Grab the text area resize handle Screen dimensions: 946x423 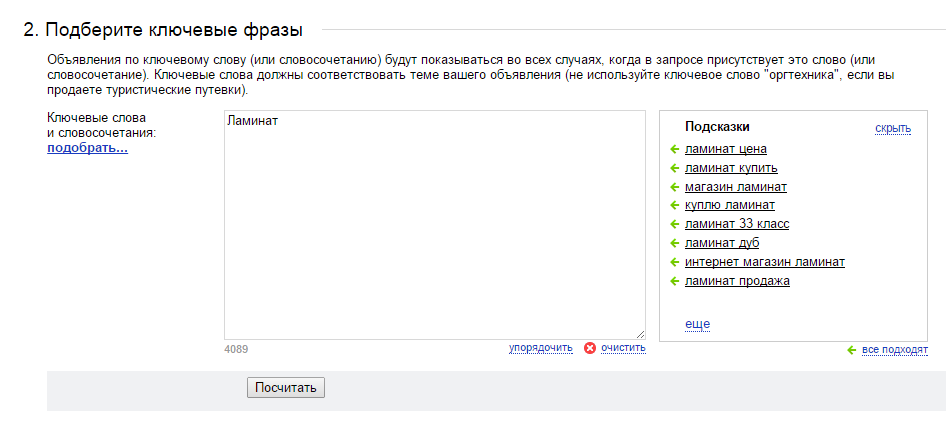[640, 334]
